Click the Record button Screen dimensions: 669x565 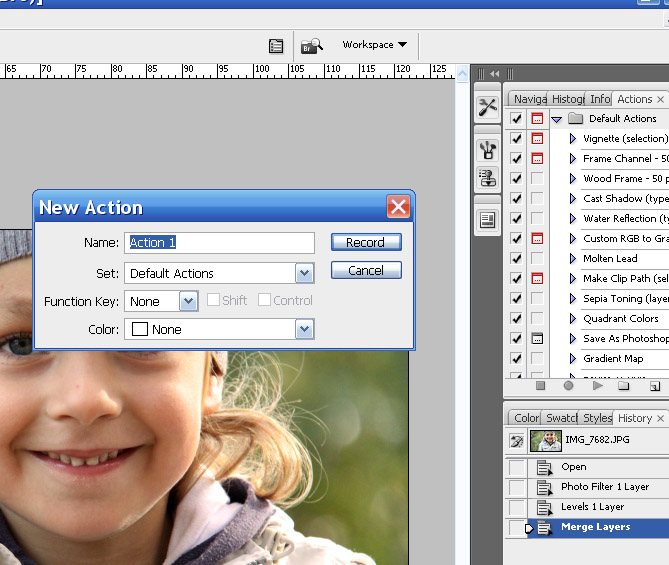(366, 242)
